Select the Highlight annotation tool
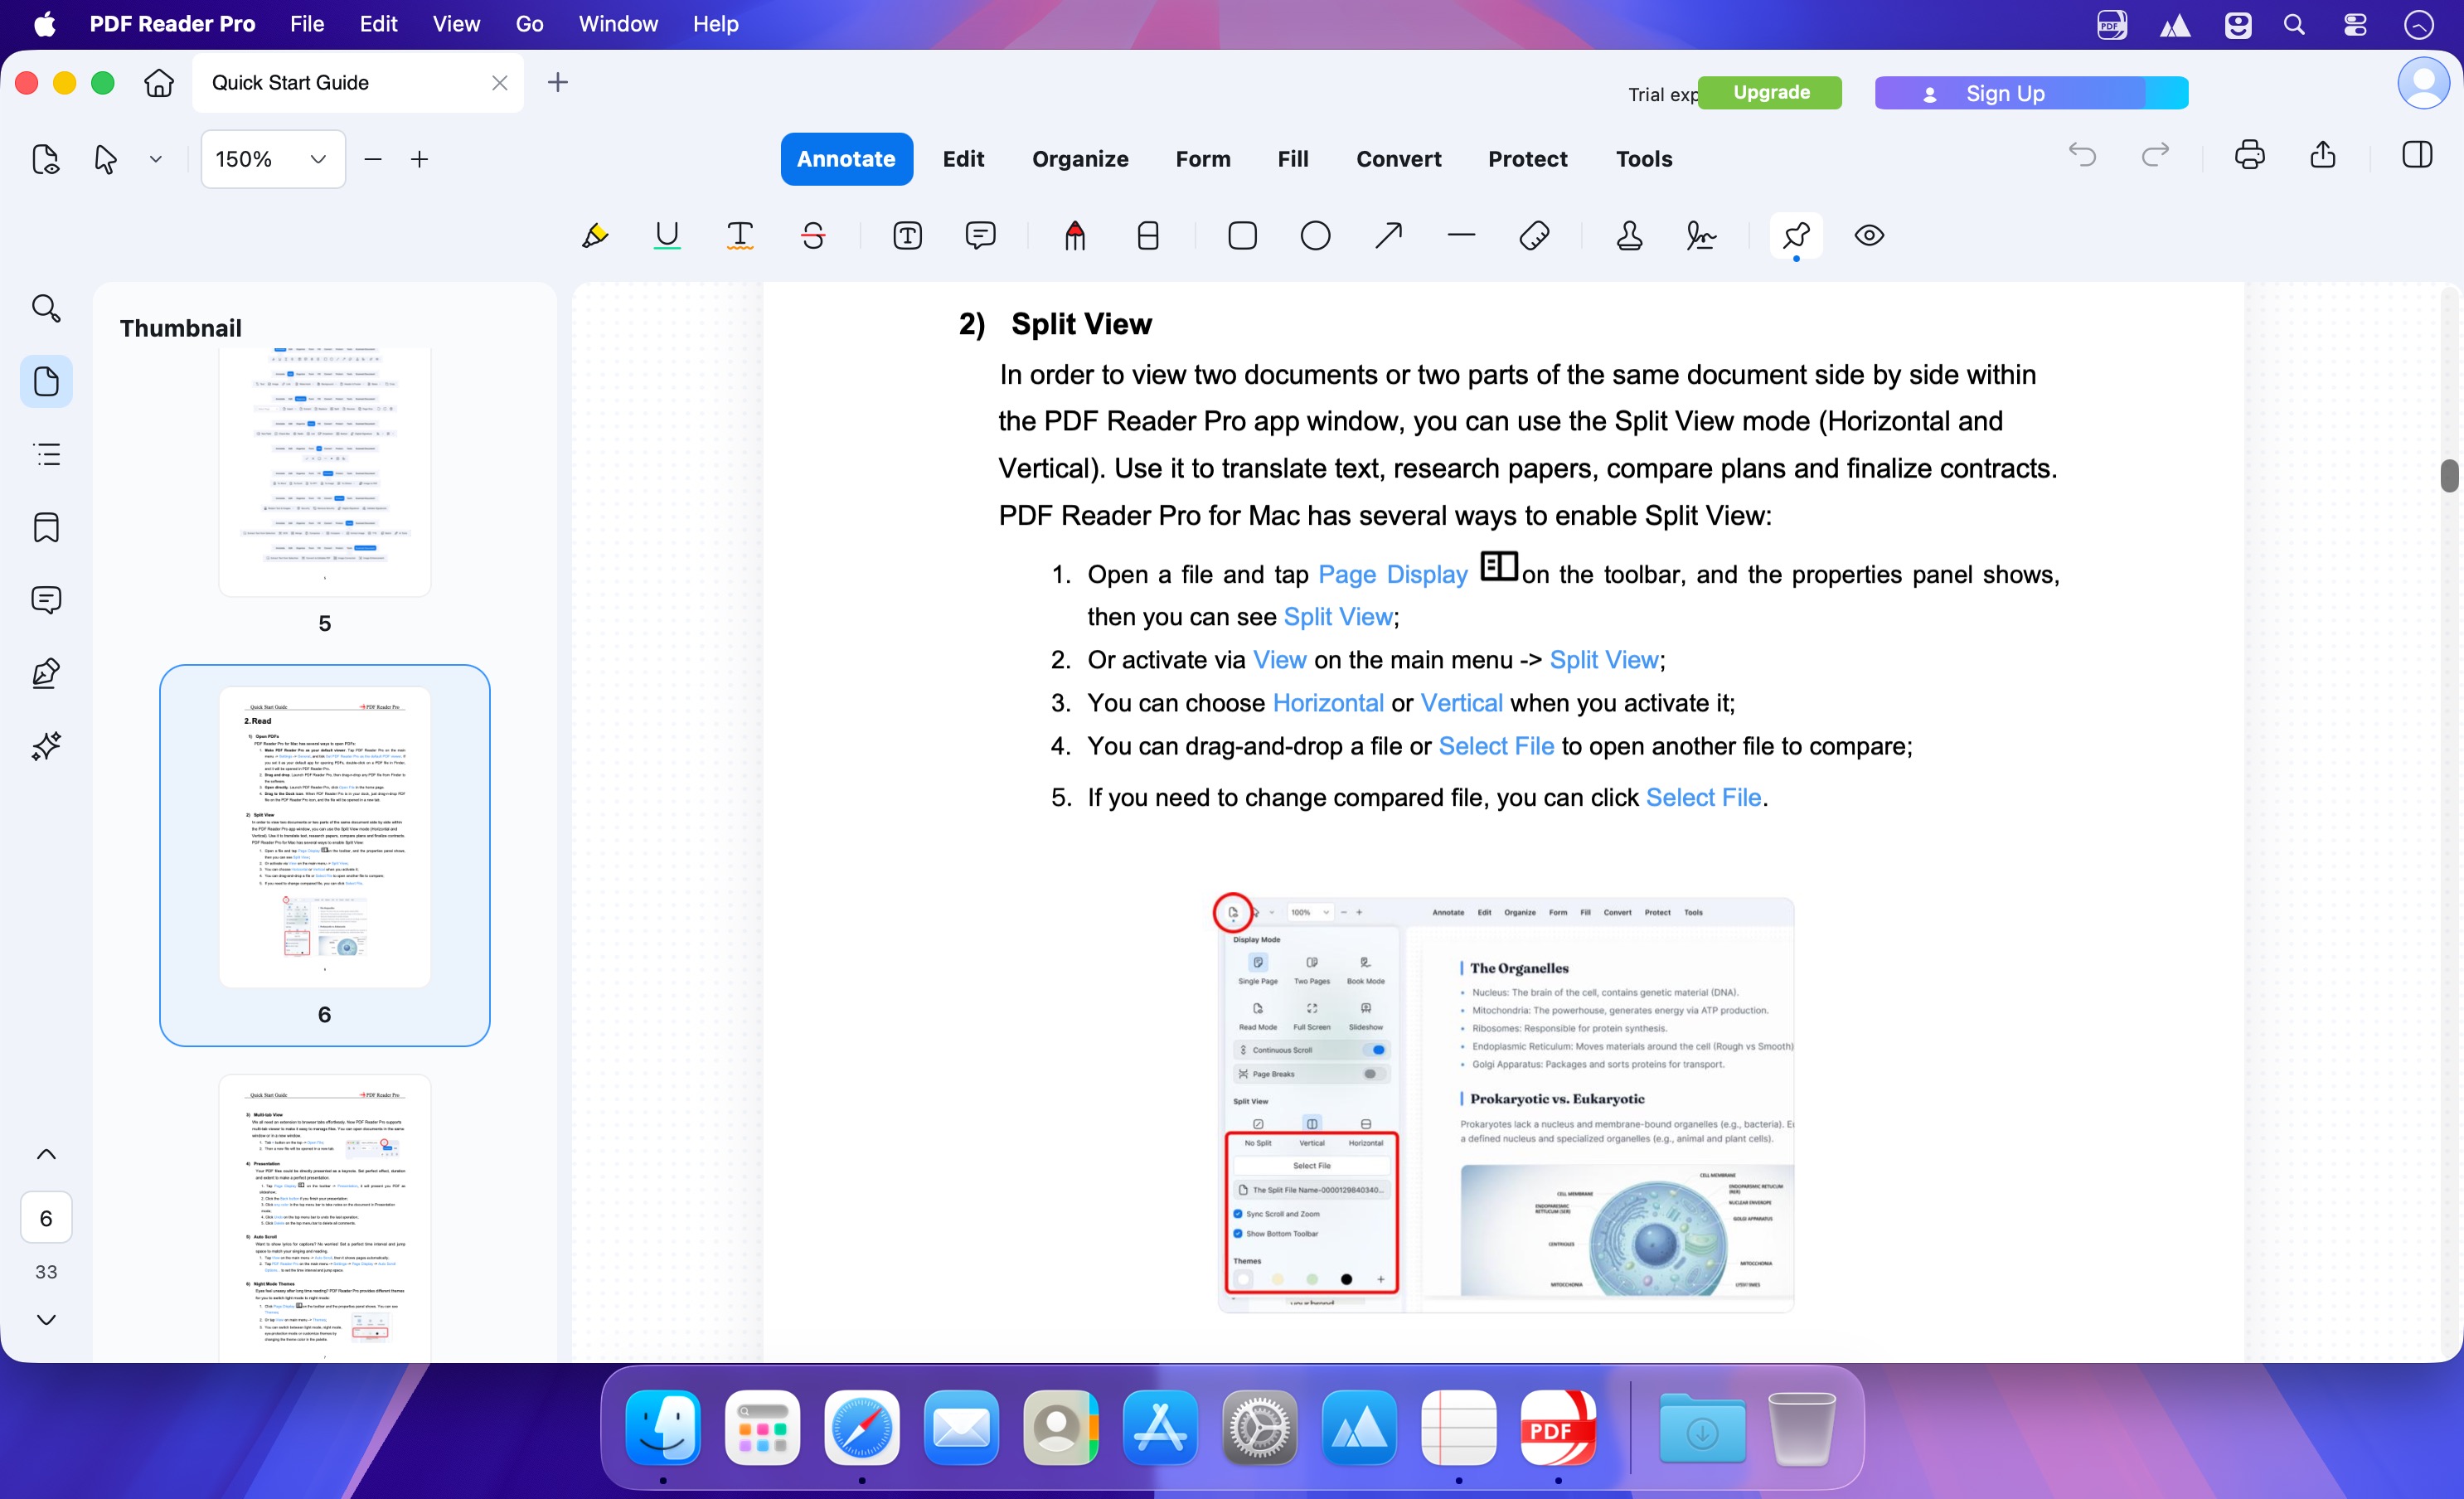 (x=595, y=236)
